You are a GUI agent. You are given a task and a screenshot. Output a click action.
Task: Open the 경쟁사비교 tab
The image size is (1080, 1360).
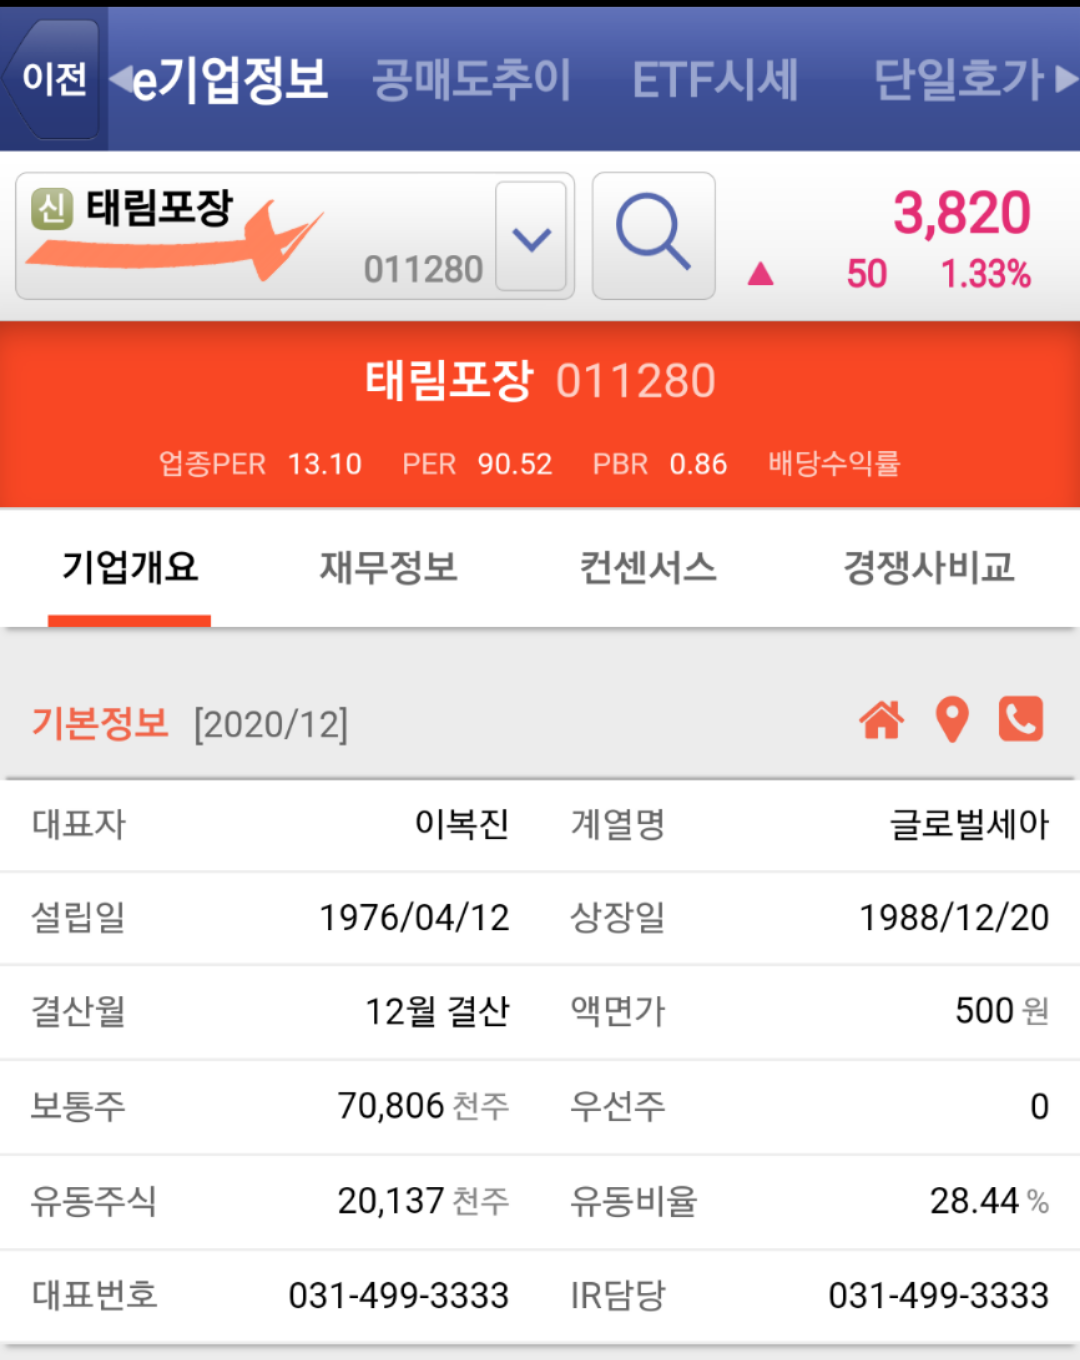point(928,568)
